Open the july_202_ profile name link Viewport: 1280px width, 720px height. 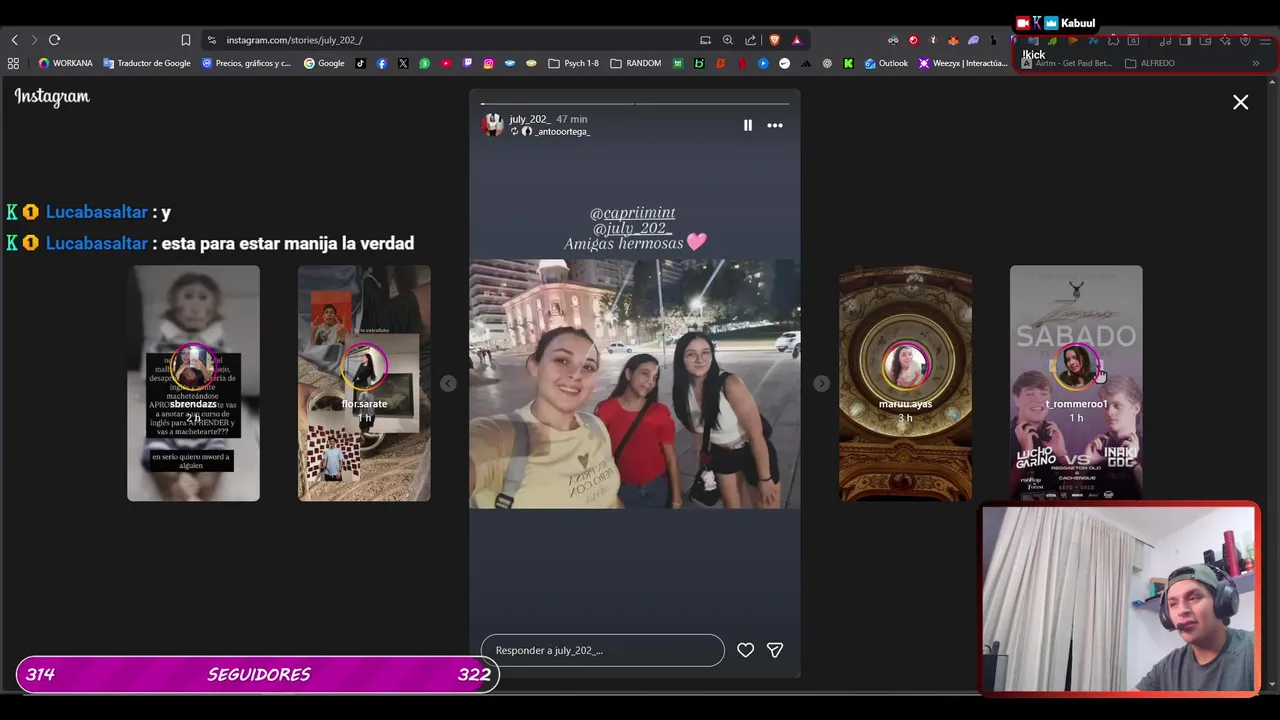(530, 119)
